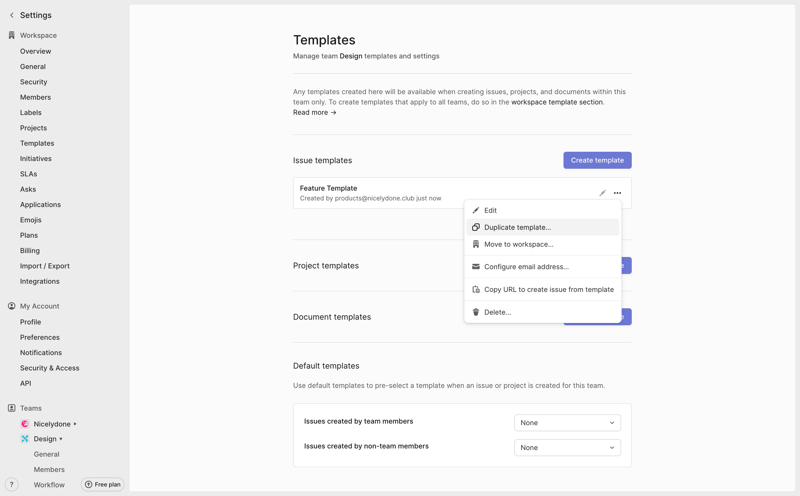
Task: Click the help question mark icon
Action: 11,485
